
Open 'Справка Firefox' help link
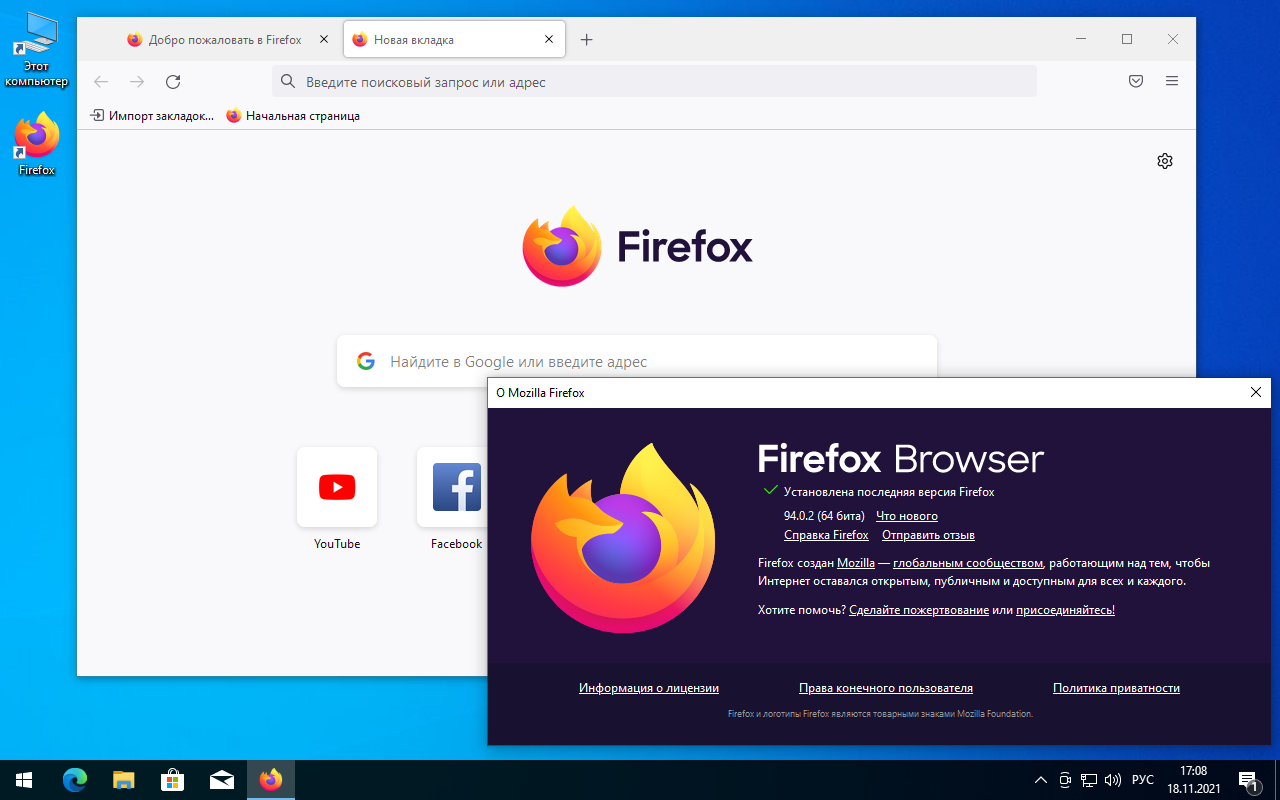coord(826,535)
